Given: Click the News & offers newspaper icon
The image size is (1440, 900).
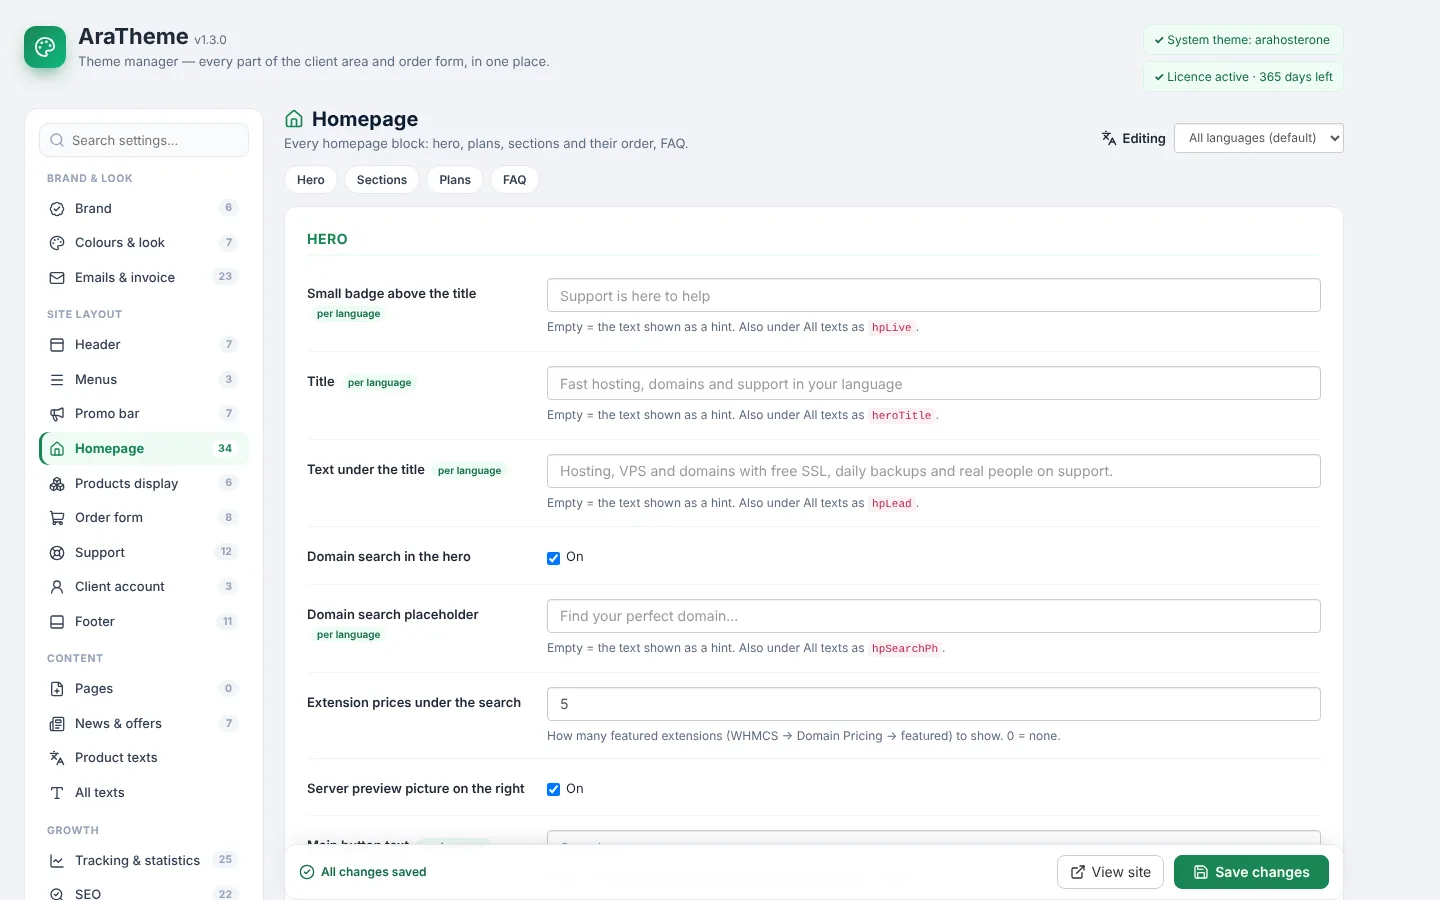Looking at the screenshot, I should tap(57, 724).
